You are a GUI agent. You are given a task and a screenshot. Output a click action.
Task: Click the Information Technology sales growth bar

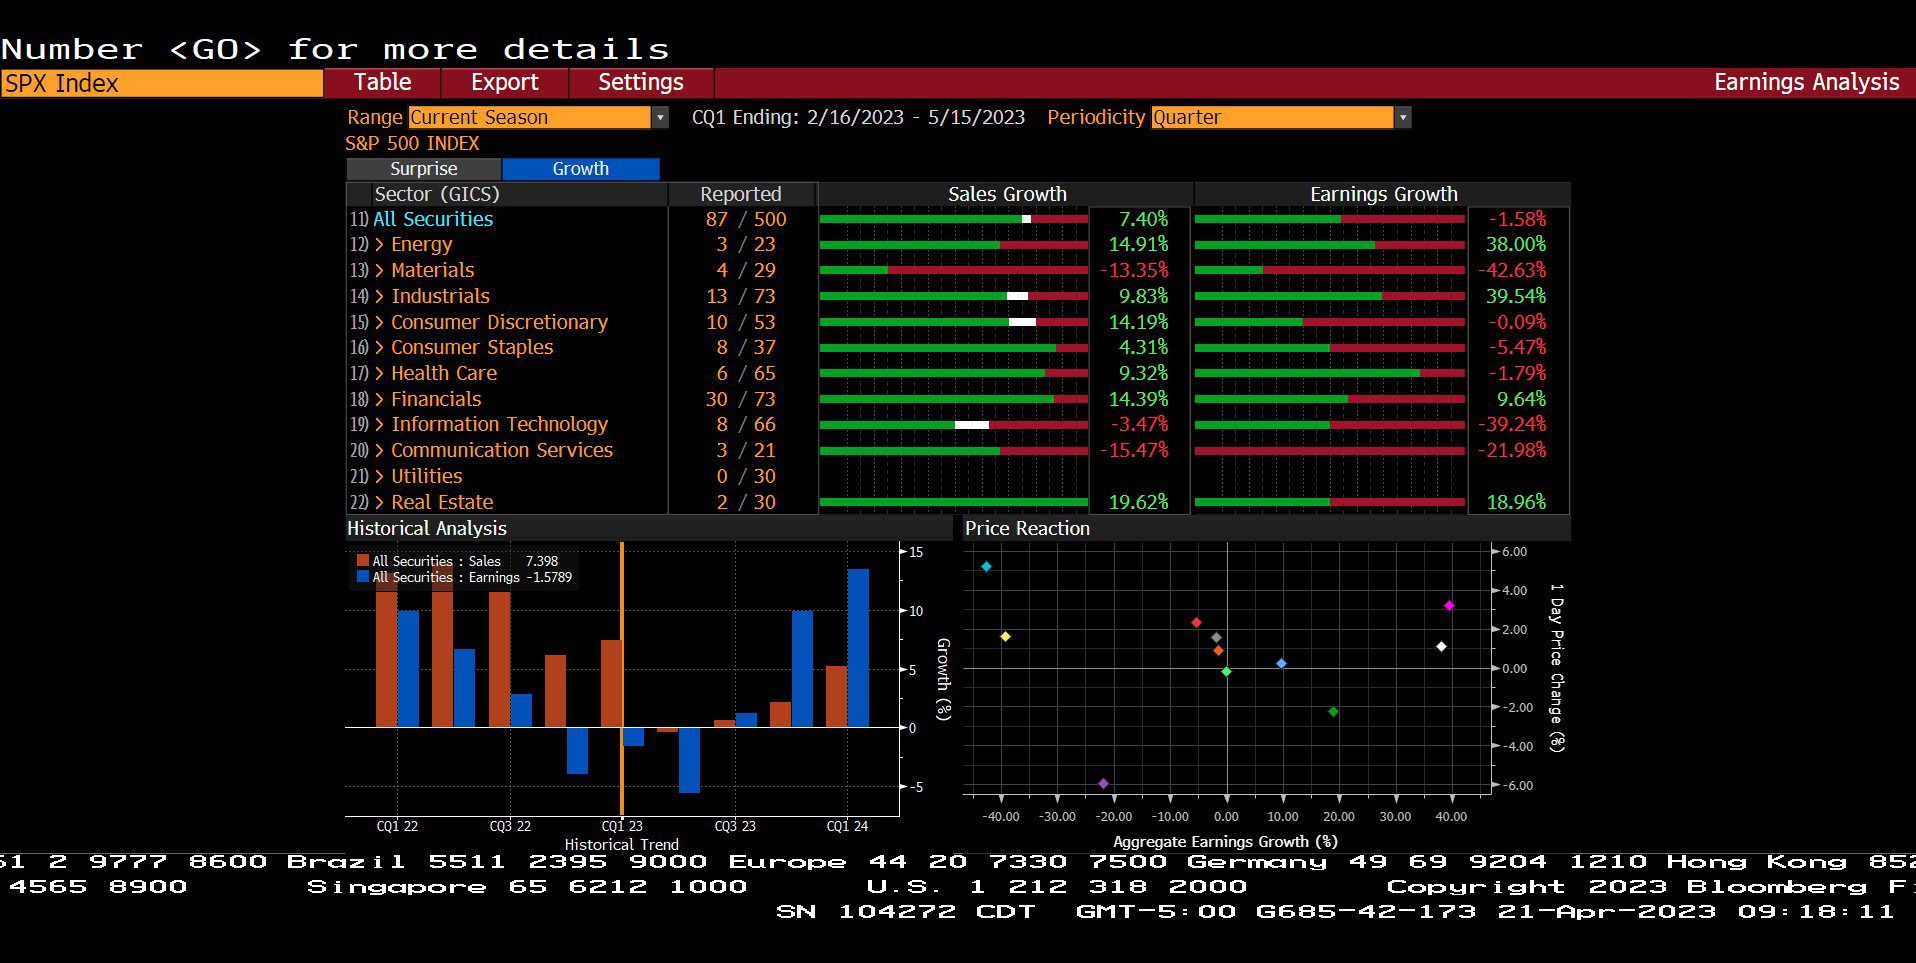click(953, 425)
